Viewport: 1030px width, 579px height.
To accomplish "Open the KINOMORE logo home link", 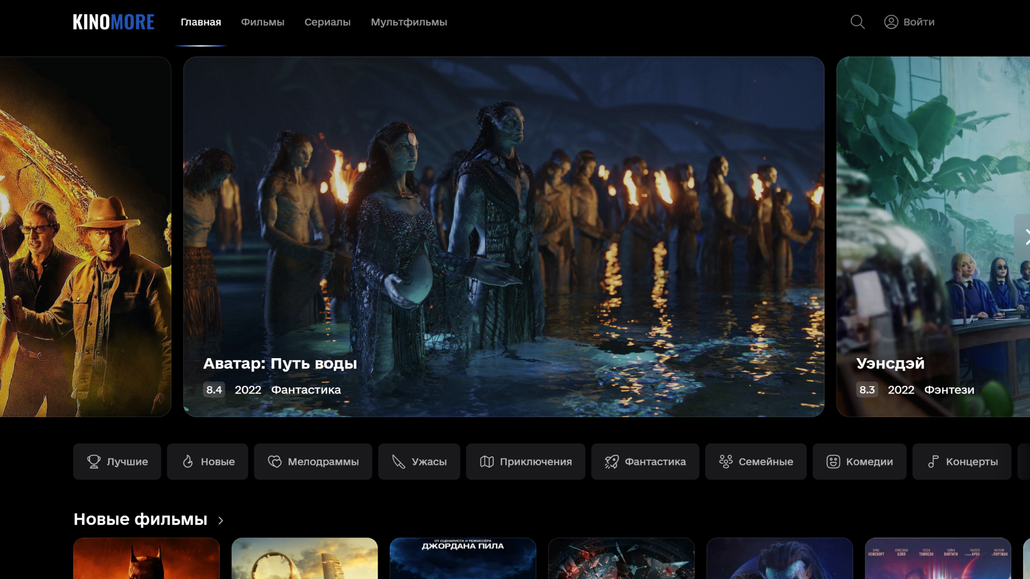I will click(113, 22).
